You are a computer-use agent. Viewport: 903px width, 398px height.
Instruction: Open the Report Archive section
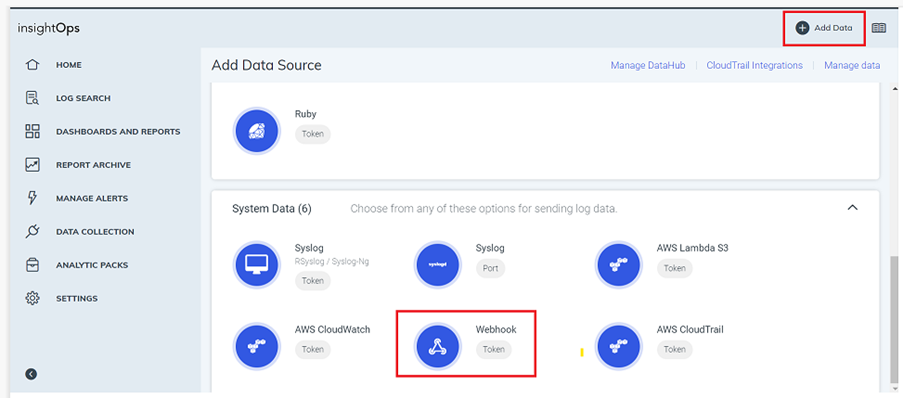93,165
